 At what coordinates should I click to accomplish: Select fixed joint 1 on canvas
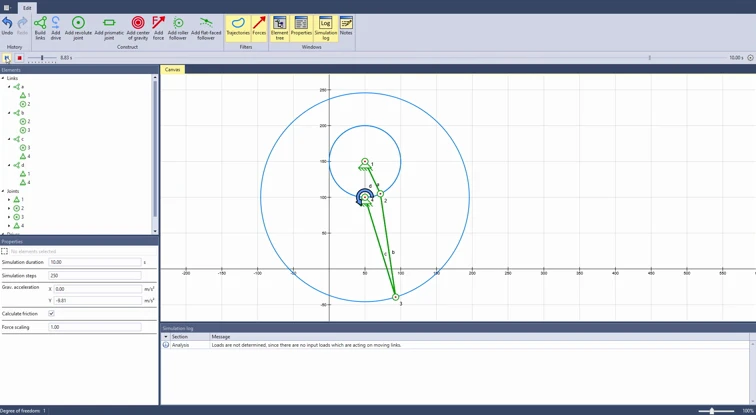click(365, 162)
